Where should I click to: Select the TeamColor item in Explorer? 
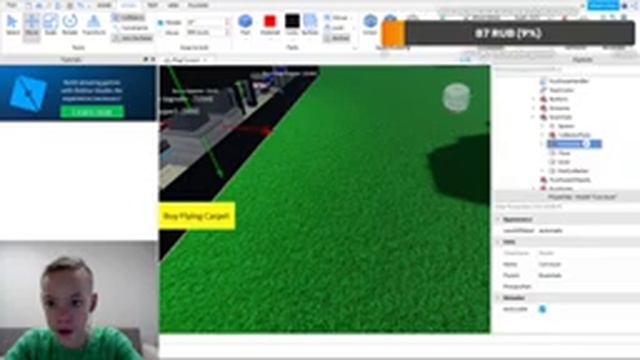[x=558, y=90]
